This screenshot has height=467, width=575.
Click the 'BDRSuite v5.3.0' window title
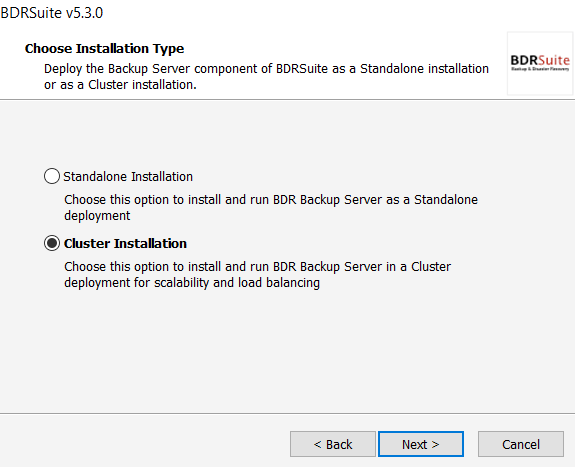pyautogui.click(x=52, y=13)
